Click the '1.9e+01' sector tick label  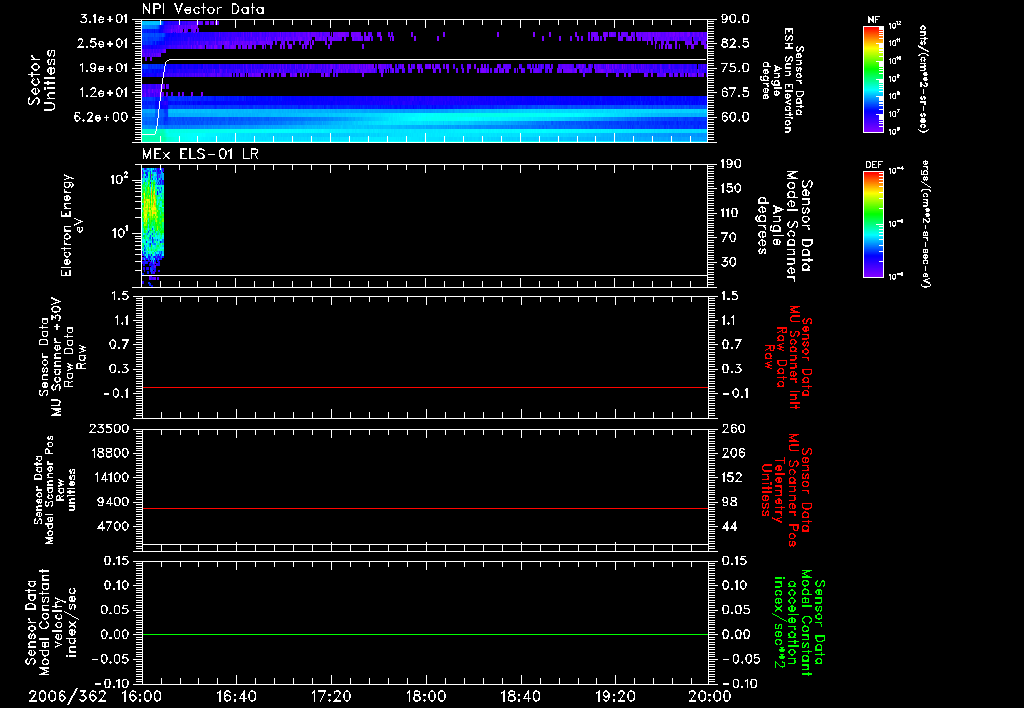point(104,68)
